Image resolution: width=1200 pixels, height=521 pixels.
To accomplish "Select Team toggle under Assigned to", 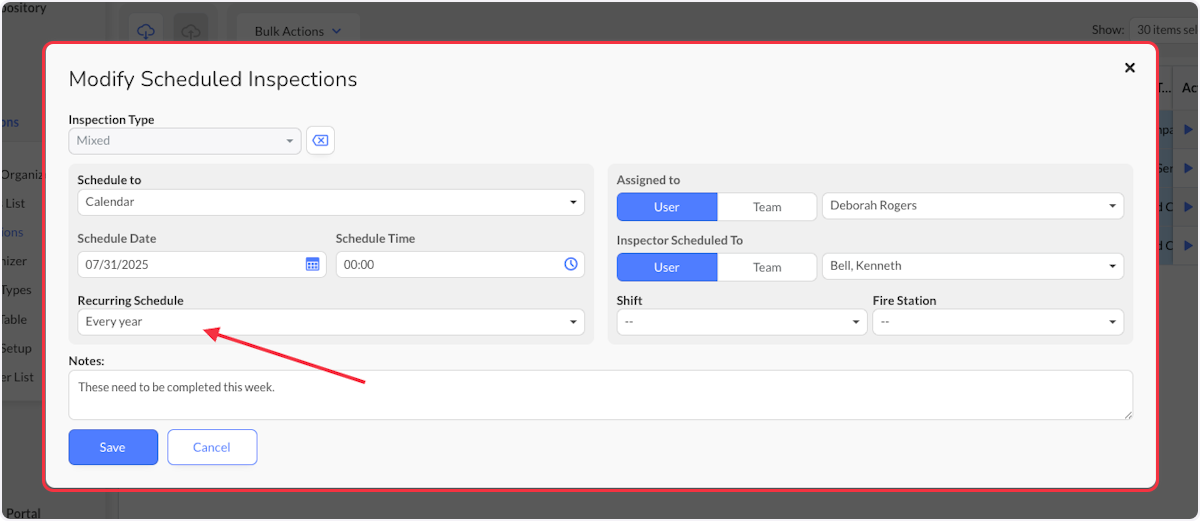I will (x=767, y=207).
